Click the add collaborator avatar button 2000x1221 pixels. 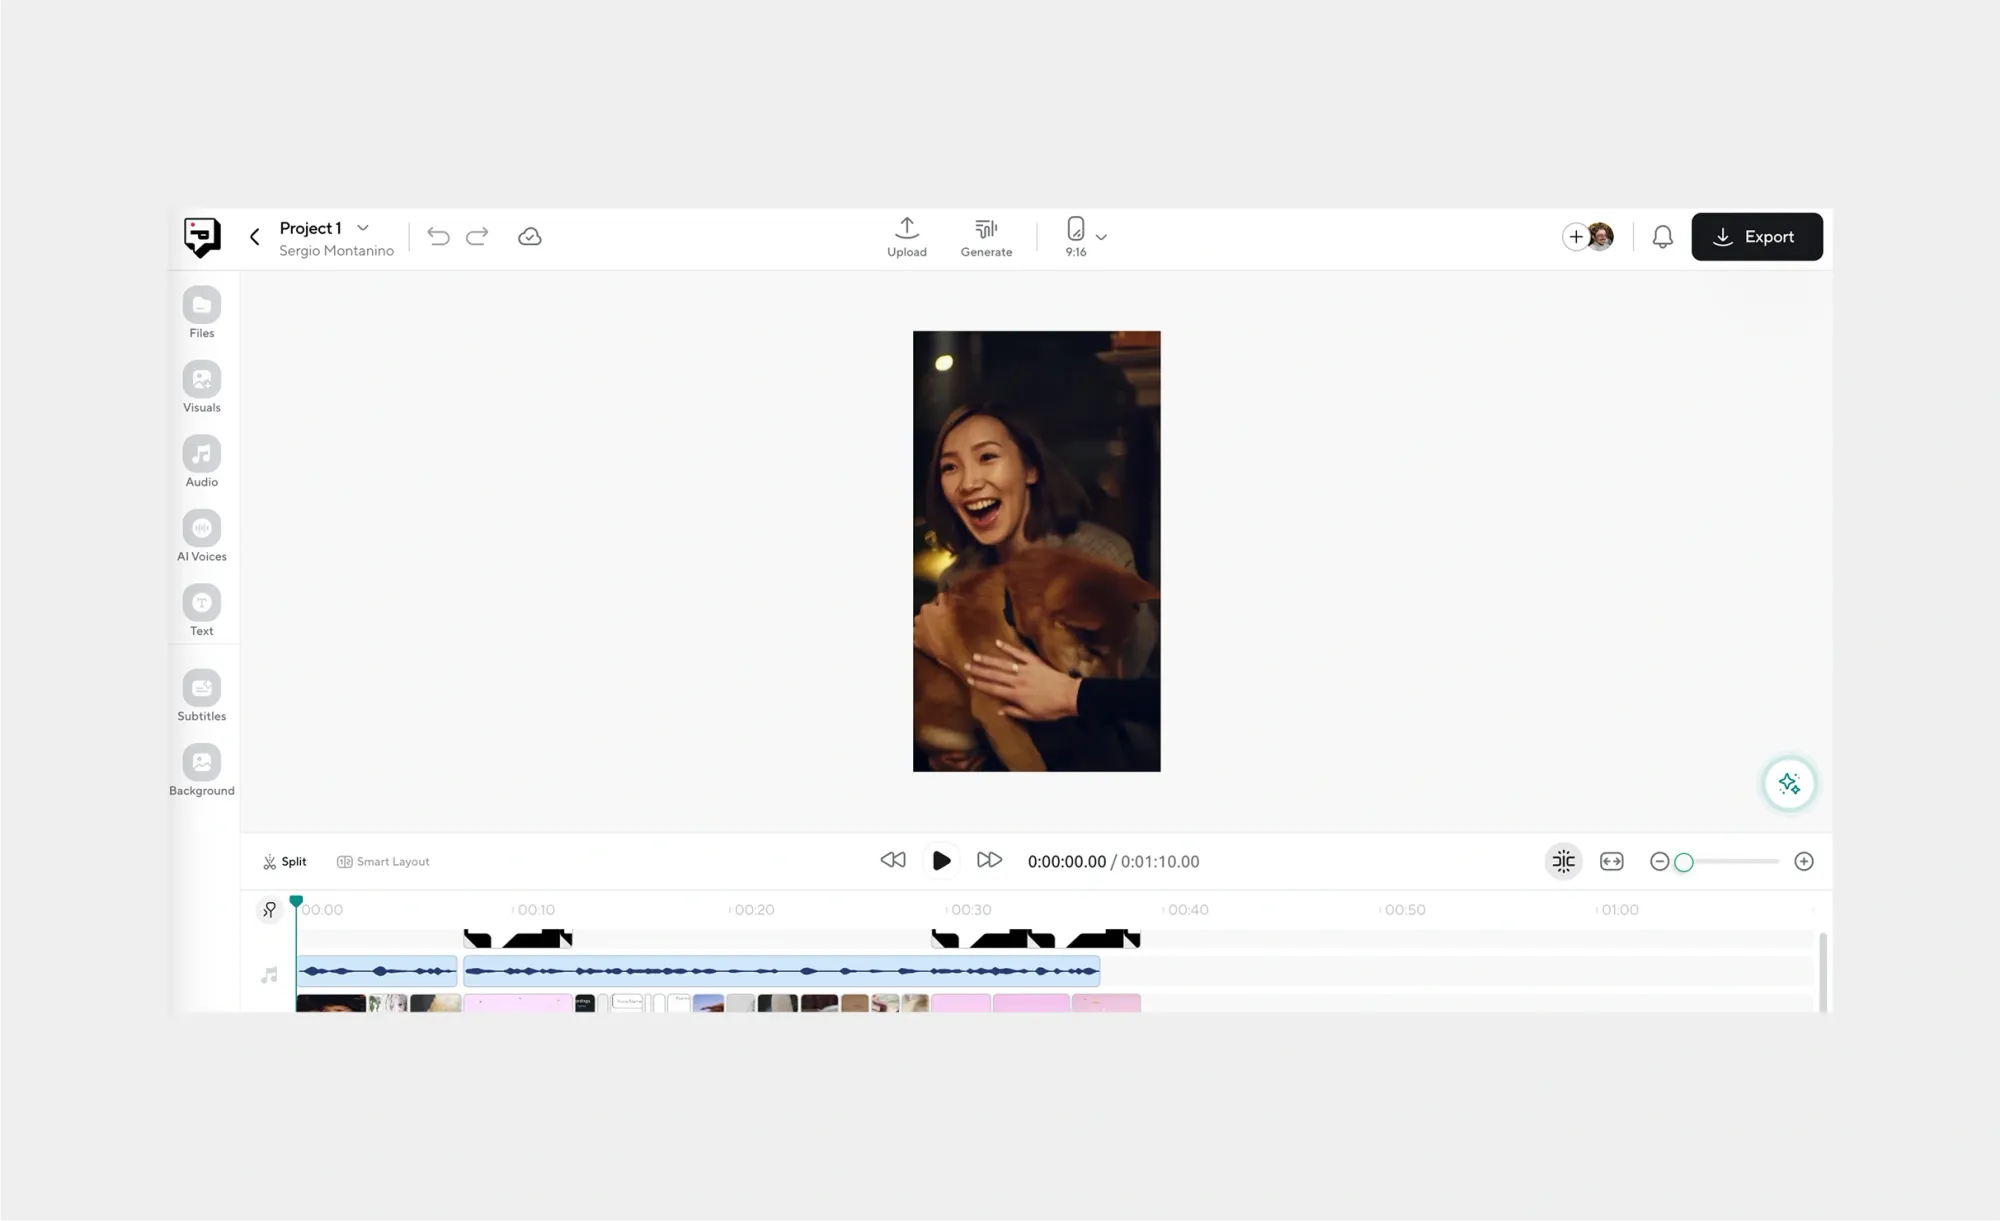pos(1576,237)
